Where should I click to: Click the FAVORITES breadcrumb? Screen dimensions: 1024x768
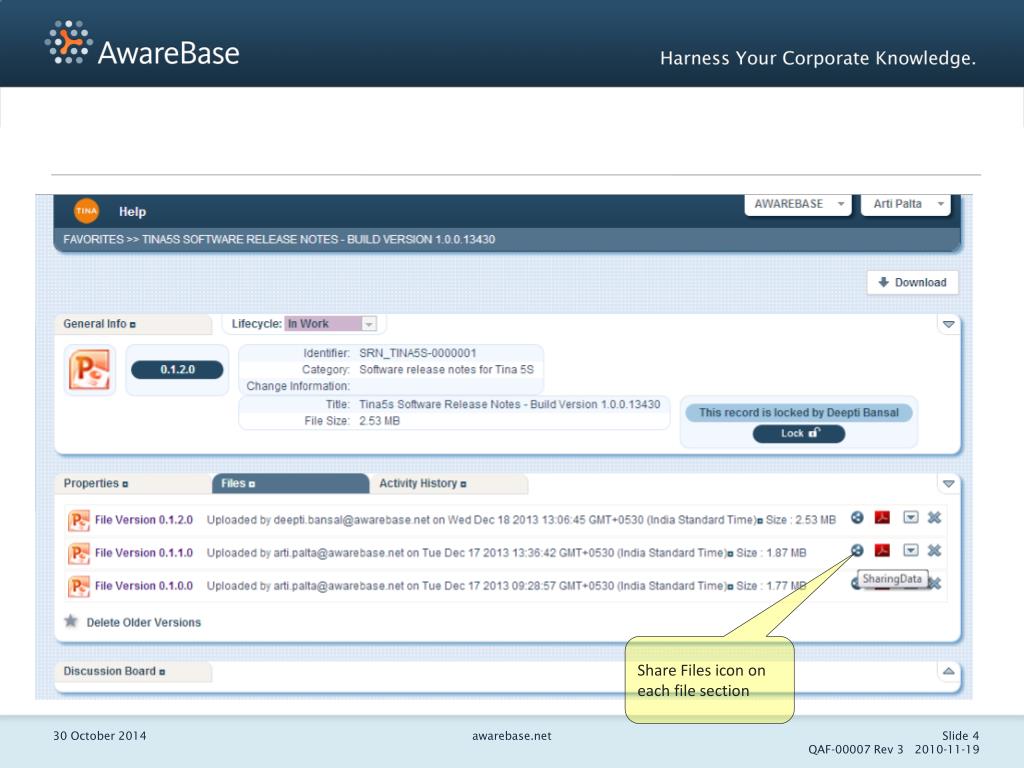93,240
